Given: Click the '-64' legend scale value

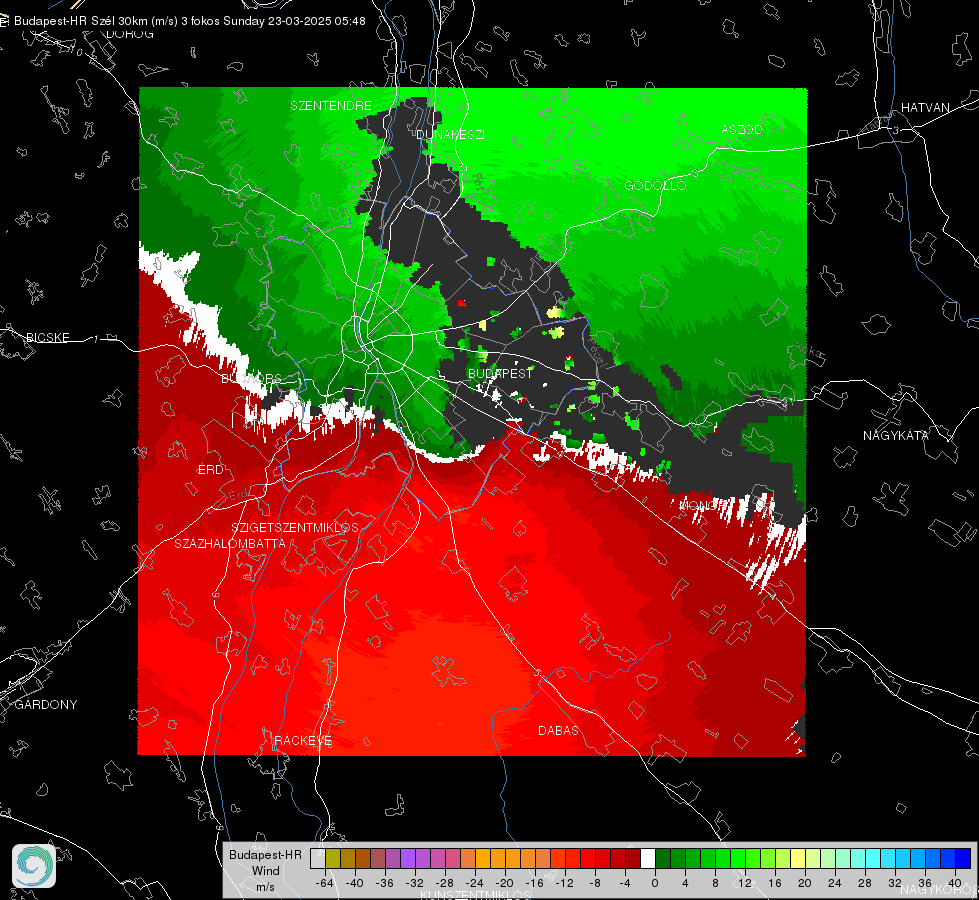Looking at the screenshot, I should 325,883.
